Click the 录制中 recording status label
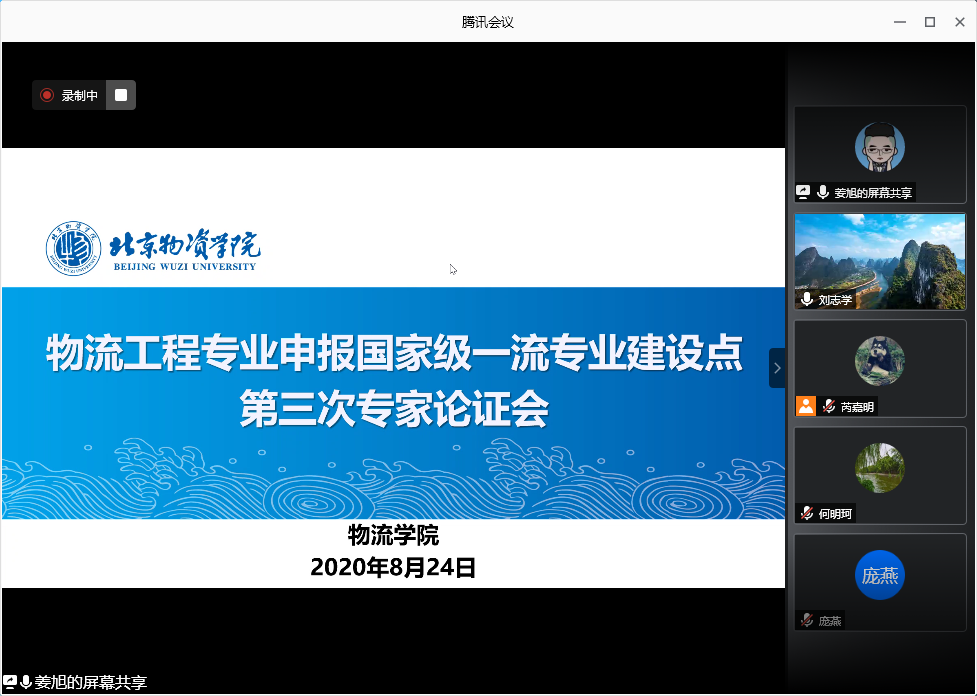Viewport: 977px width, 696px height. coord(80,95)
